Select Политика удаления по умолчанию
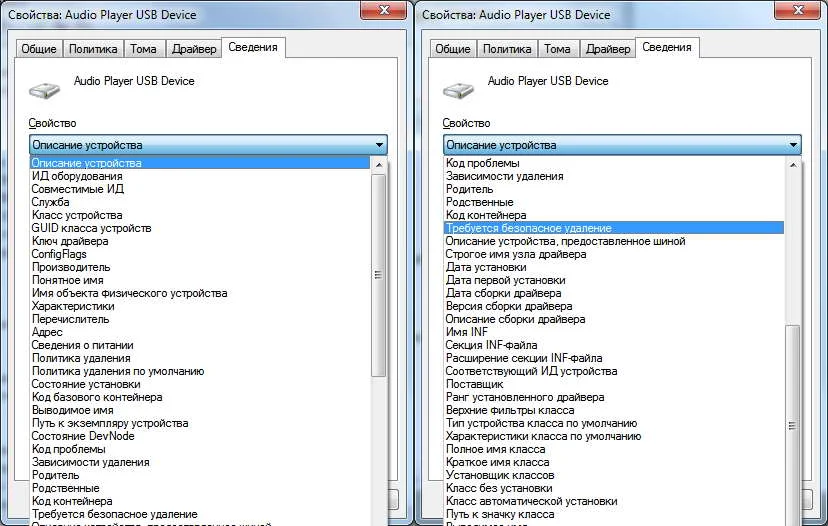 (x=200, y=371)
